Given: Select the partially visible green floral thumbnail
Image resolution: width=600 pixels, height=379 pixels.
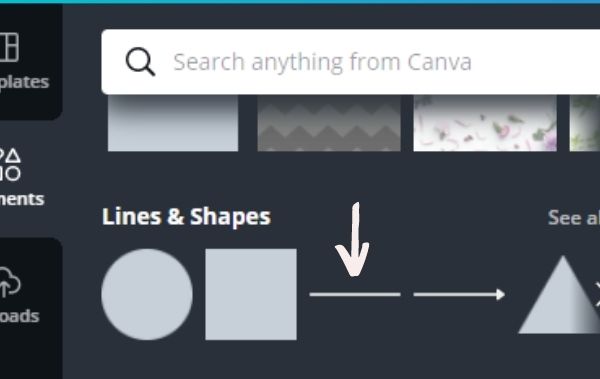Looking at the screenshot, I should (585, 123).
